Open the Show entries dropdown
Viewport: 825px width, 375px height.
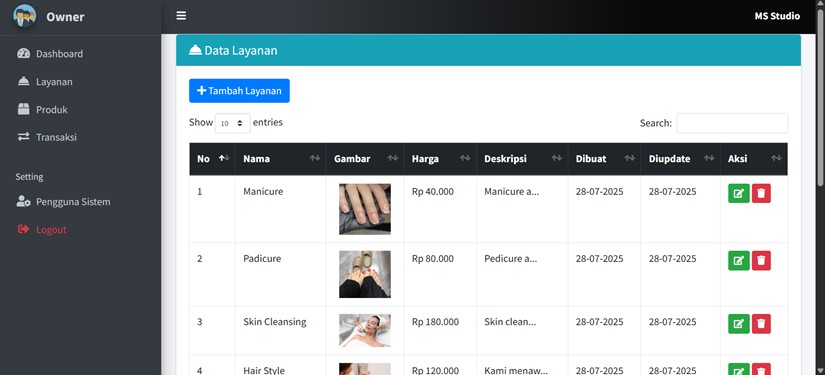tap(233, 123)
